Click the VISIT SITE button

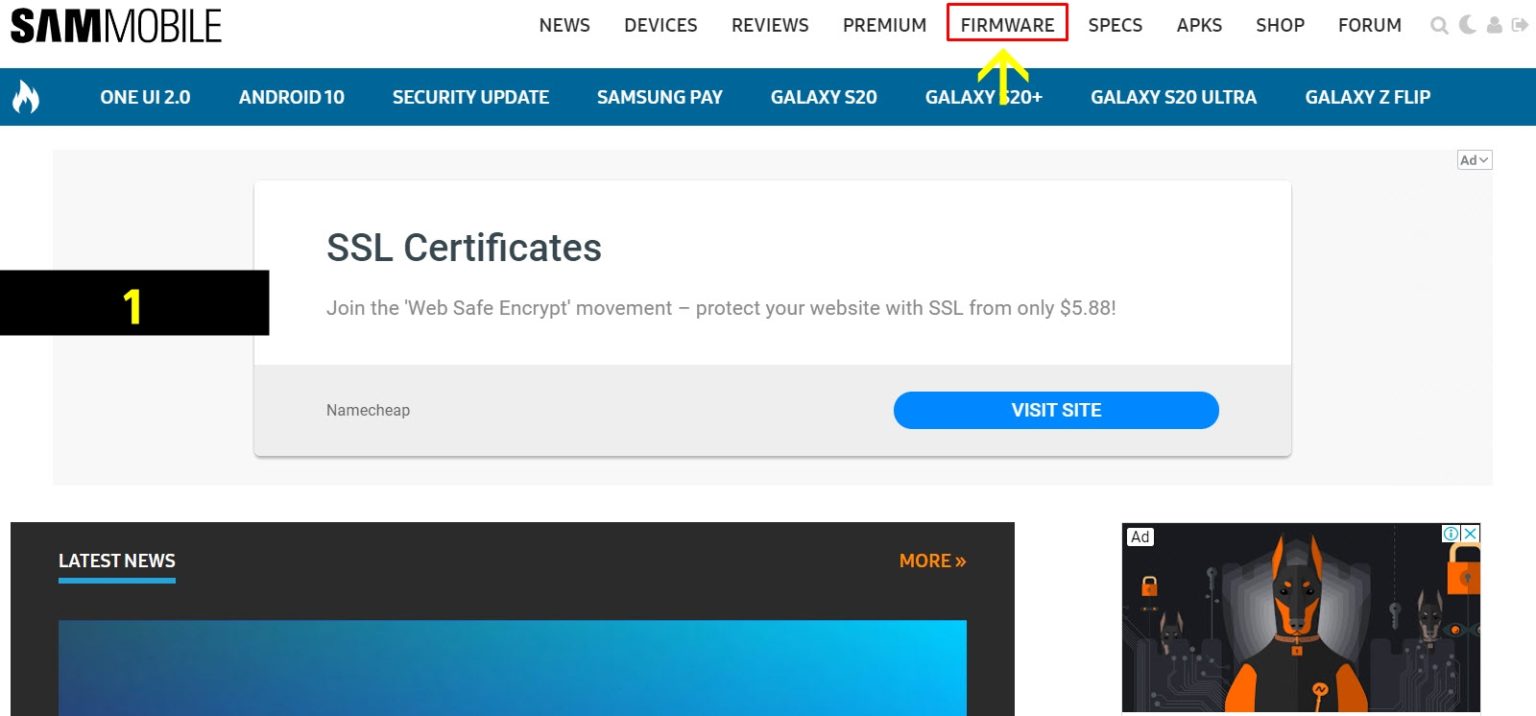1056,410
